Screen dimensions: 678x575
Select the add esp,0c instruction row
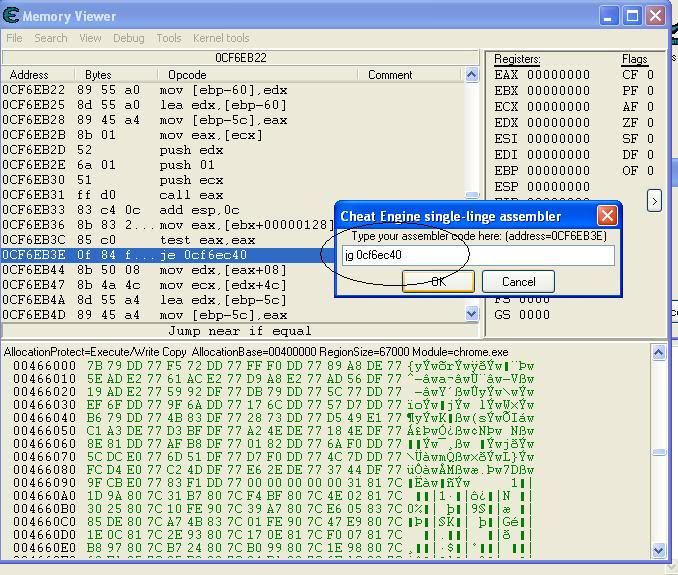point(168,210)
